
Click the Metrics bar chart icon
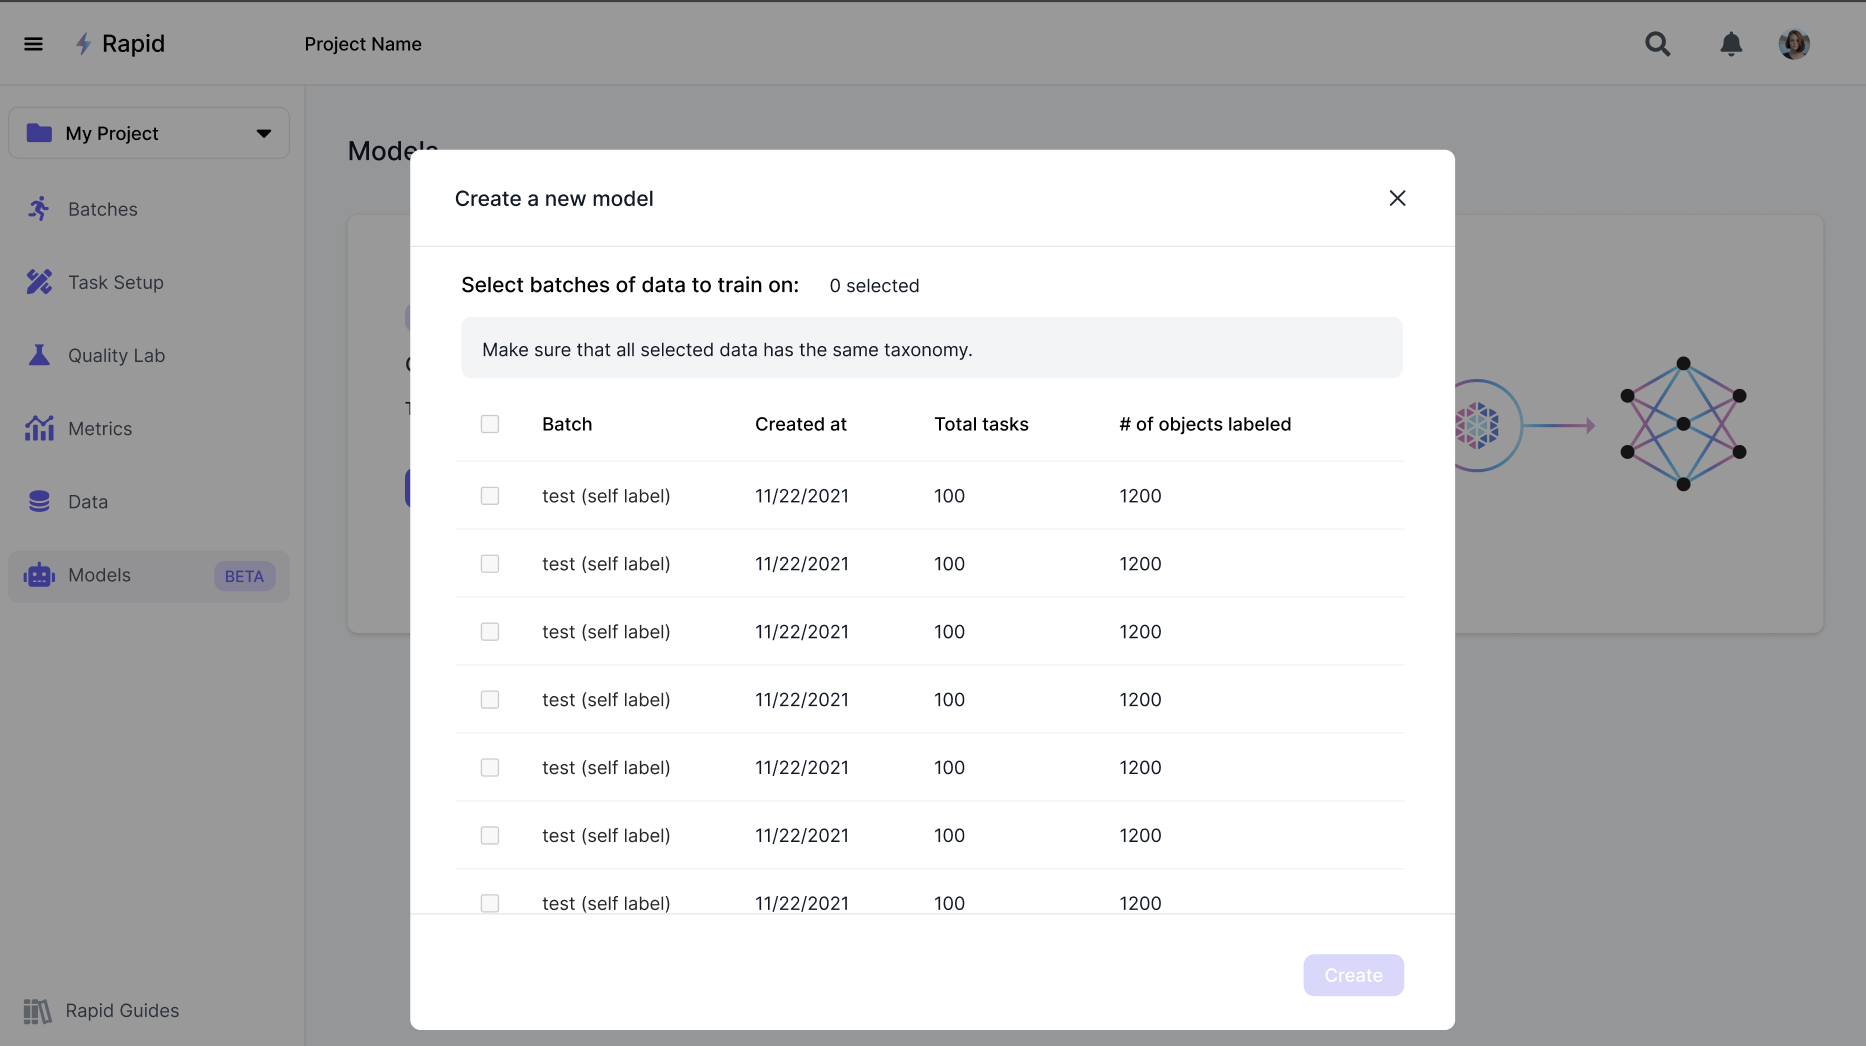(x=39, y=428)
